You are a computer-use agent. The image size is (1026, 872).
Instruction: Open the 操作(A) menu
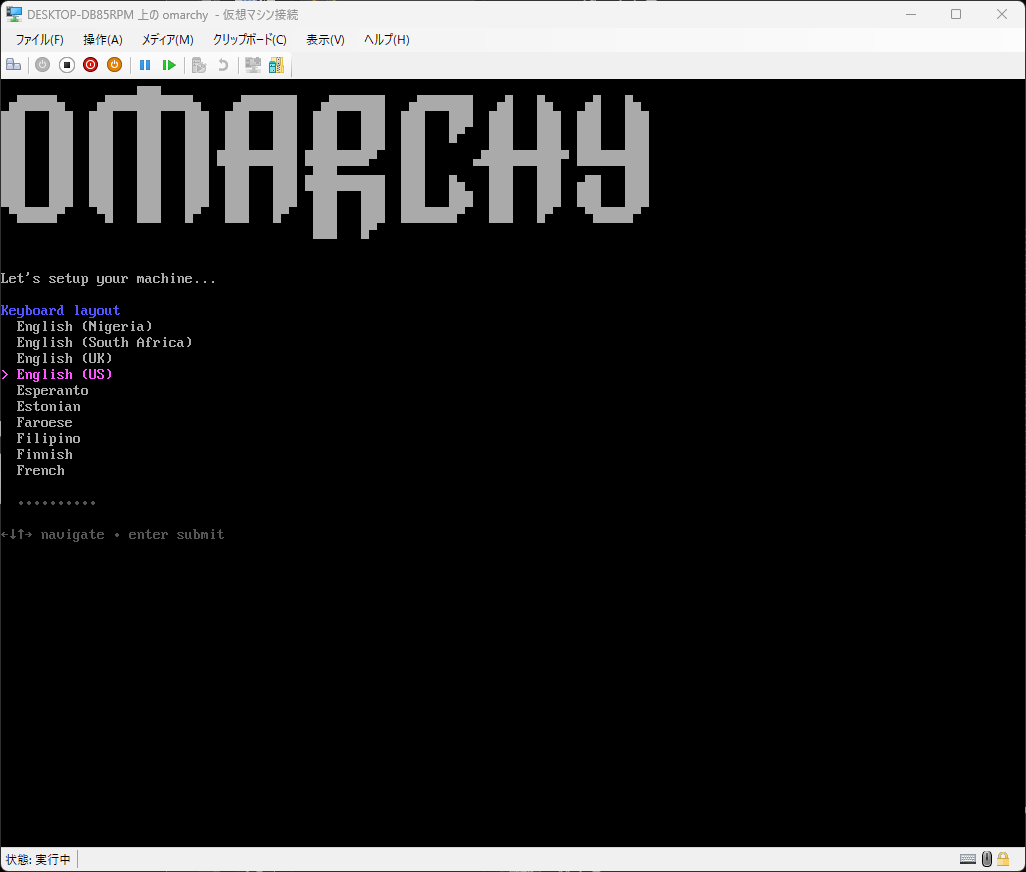tap(103, 40)
